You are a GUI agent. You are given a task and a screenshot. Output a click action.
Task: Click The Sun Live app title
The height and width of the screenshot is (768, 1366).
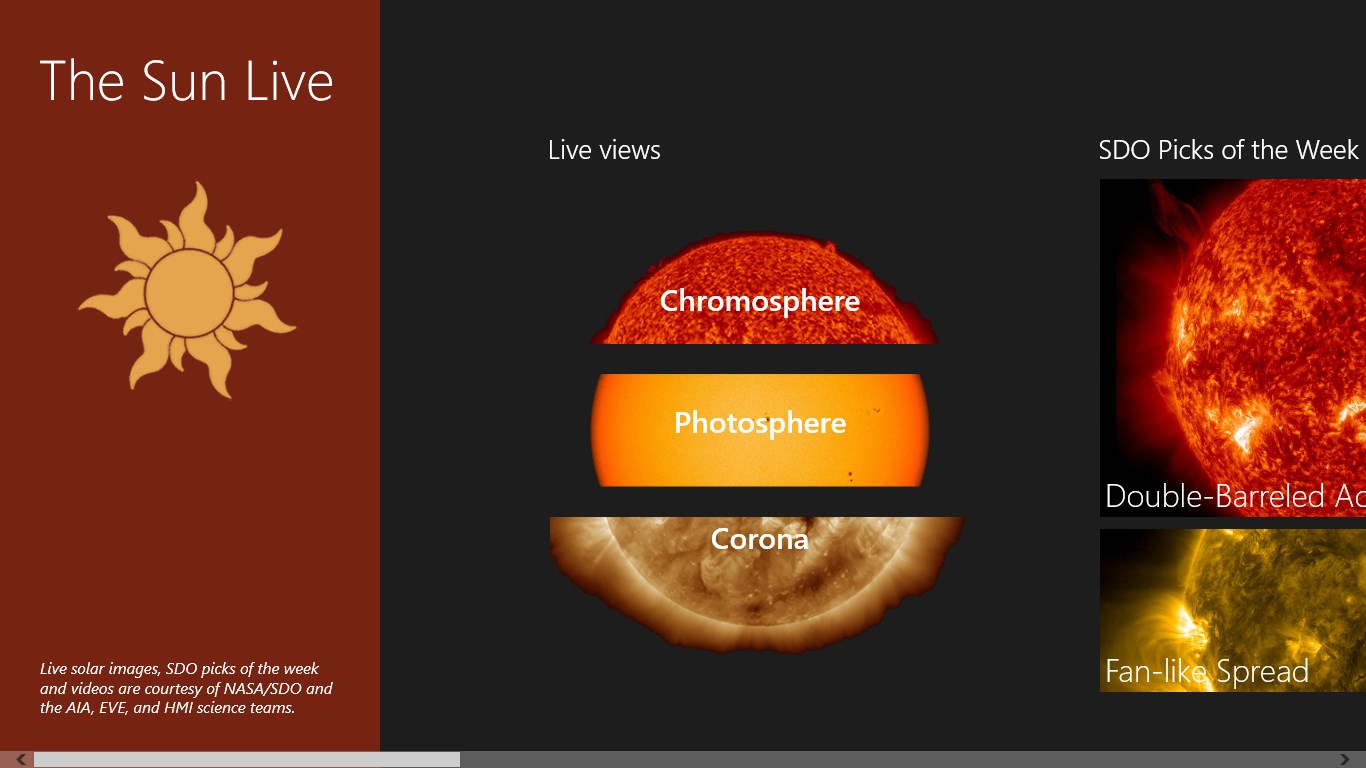click(x=186, y=80)
